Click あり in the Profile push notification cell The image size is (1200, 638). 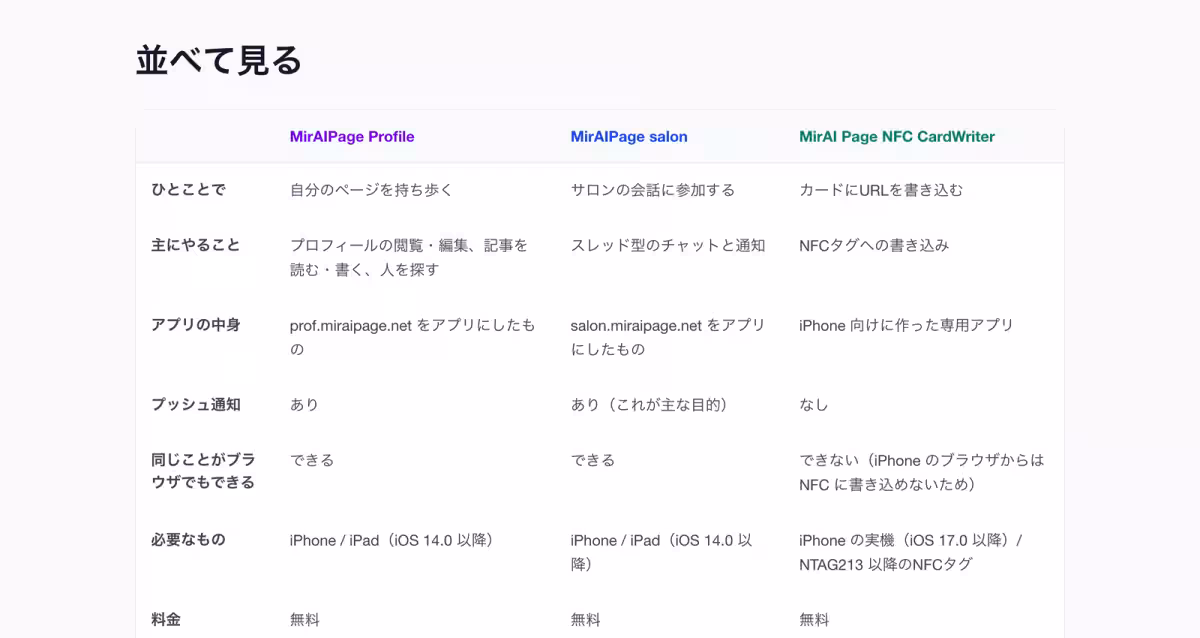304,405
